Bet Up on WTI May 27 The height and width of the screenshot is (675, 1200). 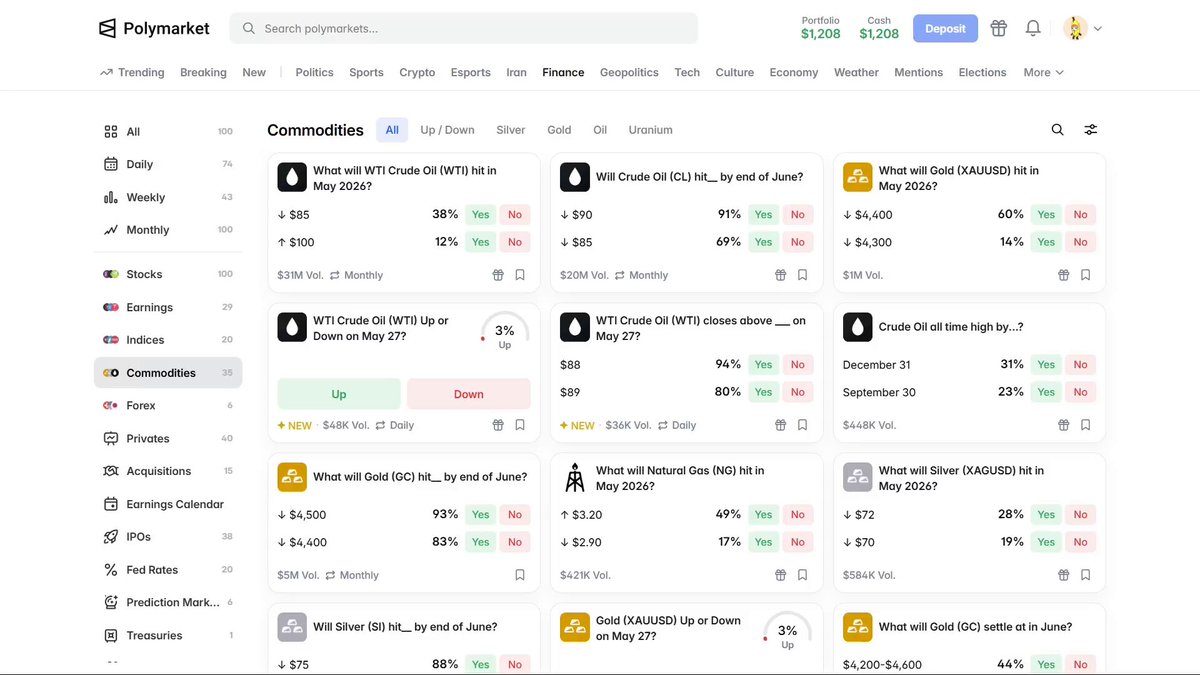339,394
